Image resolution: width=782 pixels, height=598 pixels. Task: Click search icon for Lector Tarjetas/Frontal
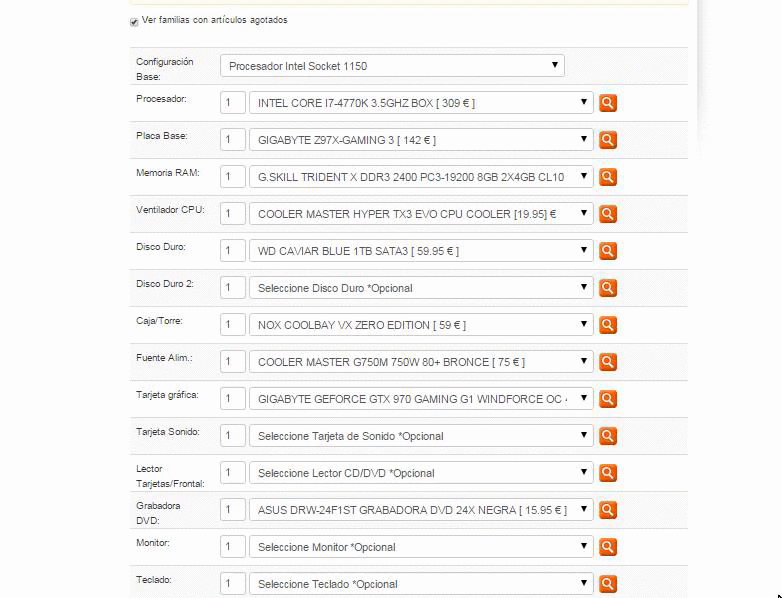(607, 473)
